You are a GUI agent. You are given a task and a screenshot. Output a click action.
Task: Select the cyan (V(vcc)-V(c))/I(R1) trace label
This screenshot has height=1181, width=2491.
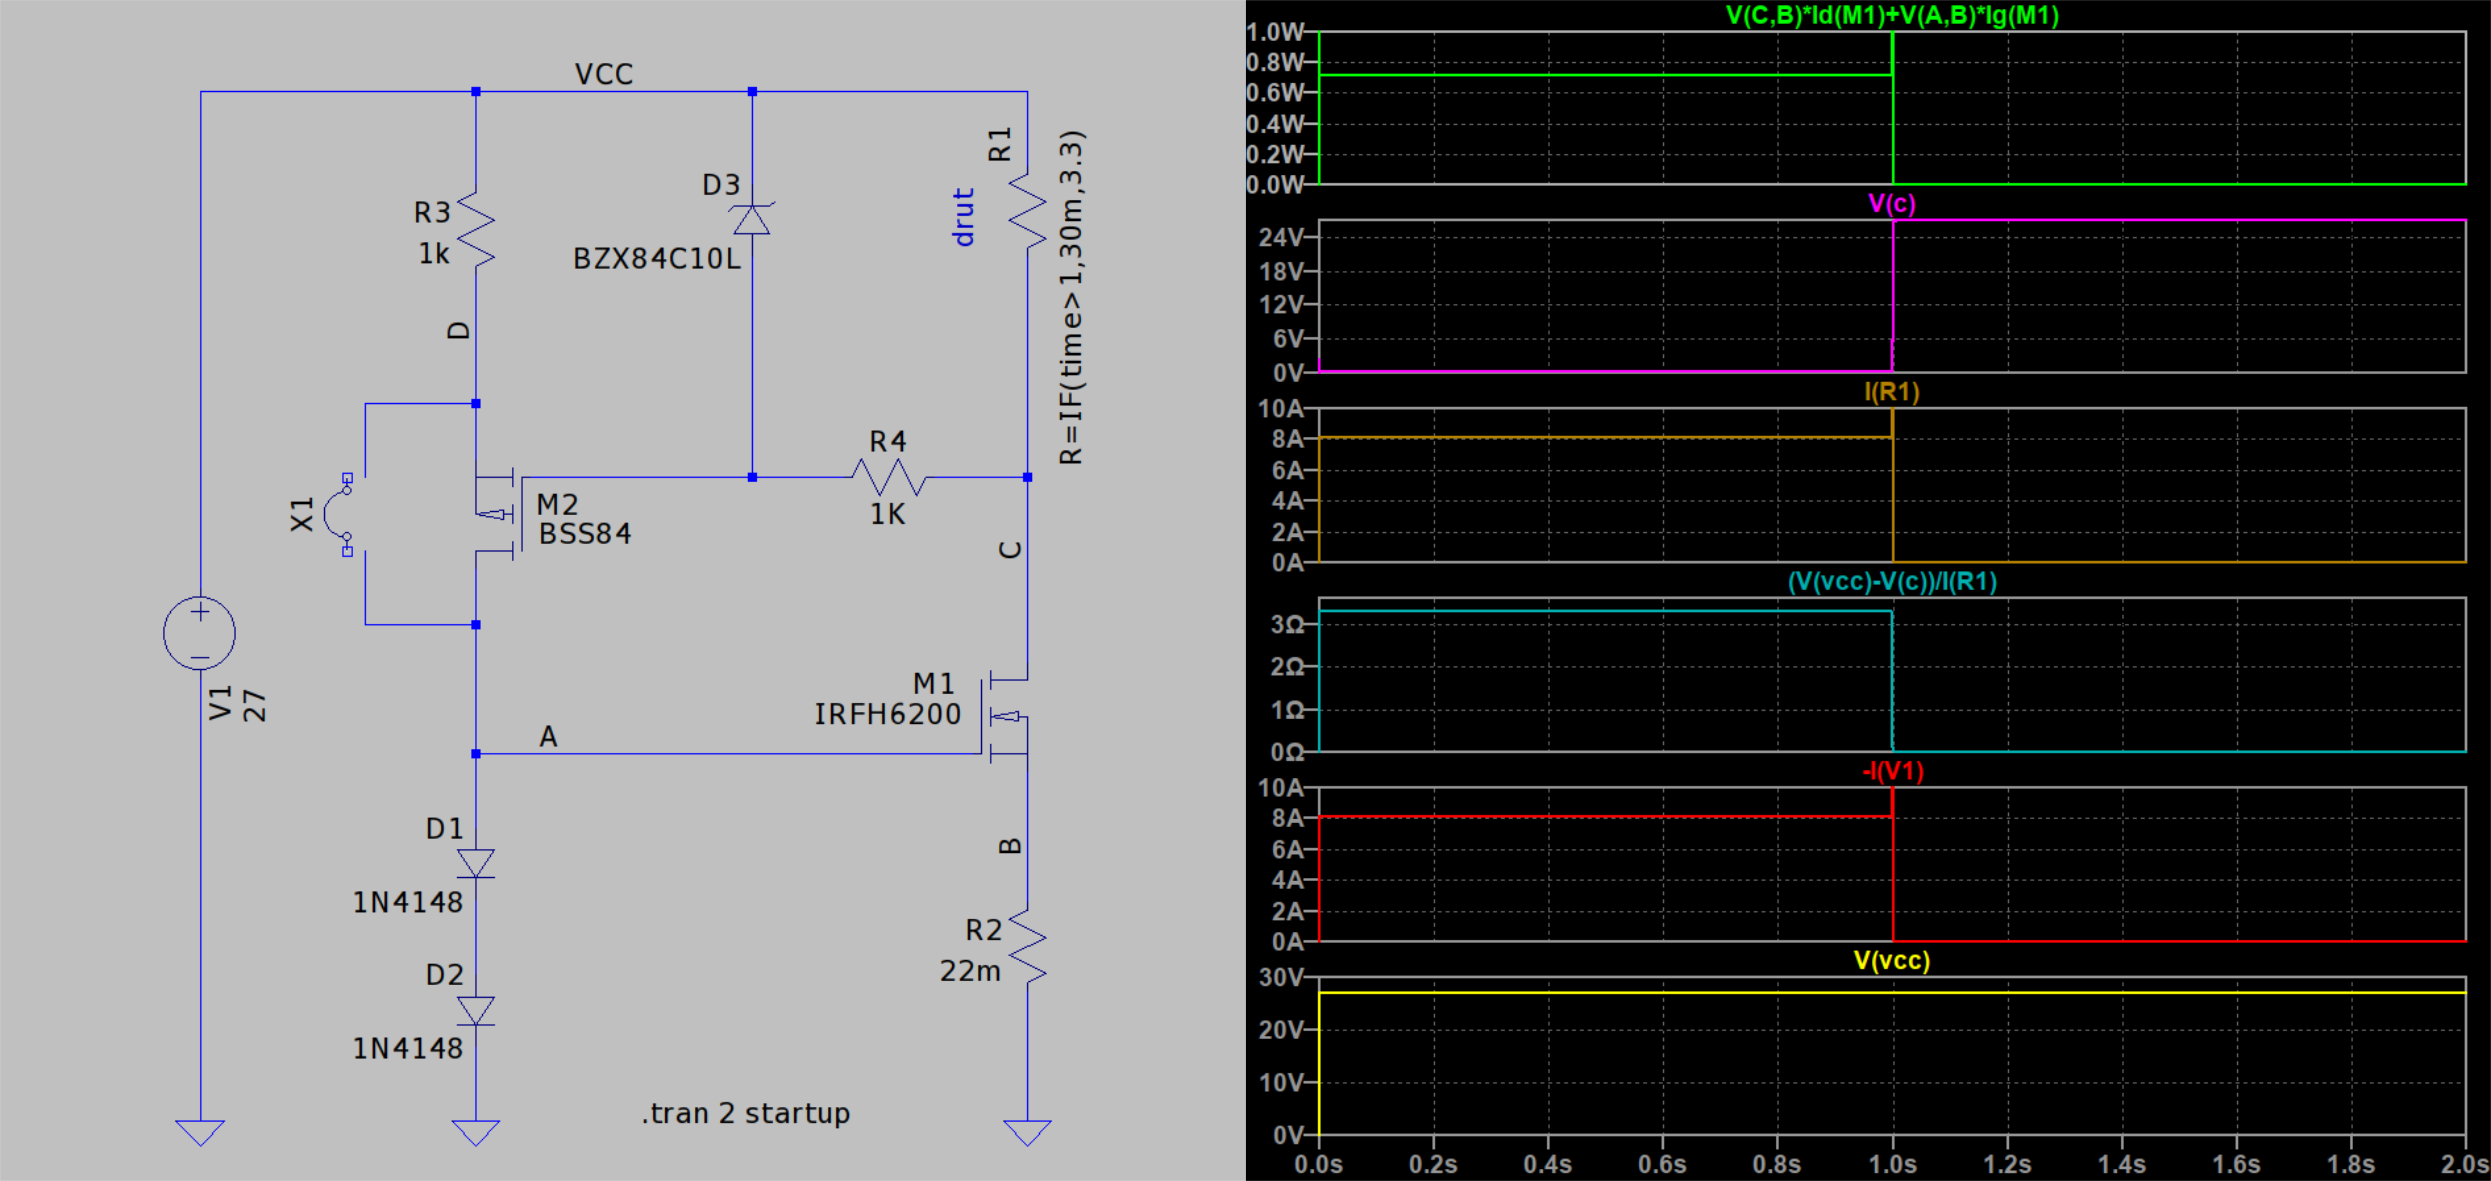coord(1892,581)
